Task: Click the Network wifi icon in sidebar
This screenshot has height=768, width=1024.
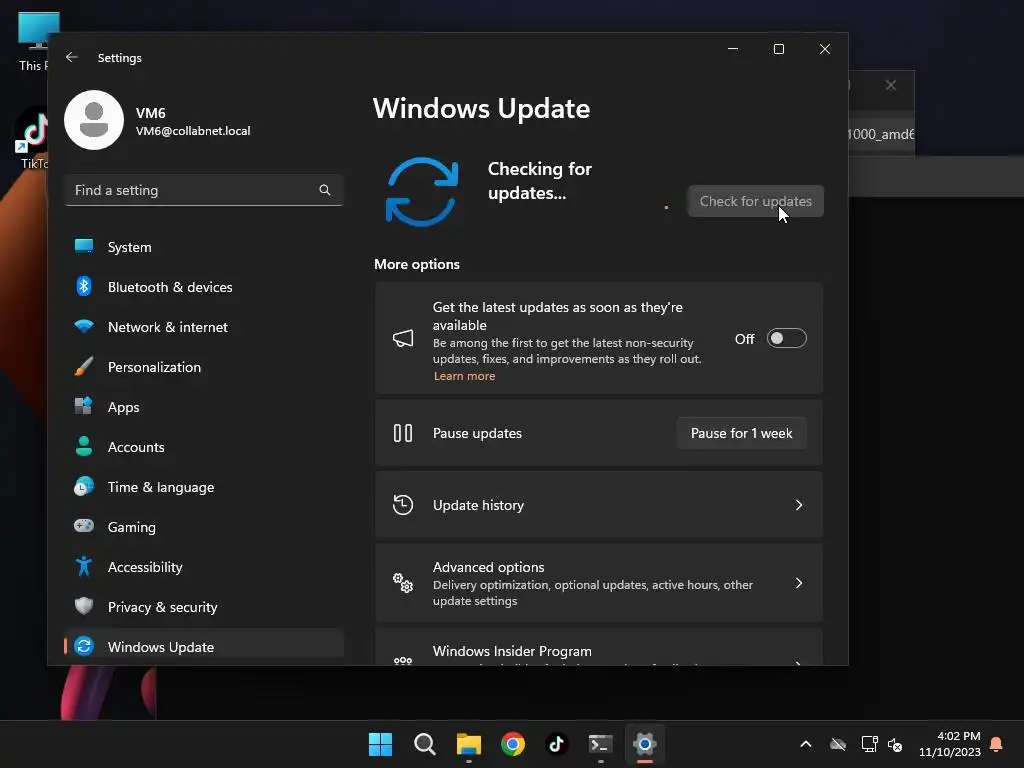Action: [x=84, y=326]
